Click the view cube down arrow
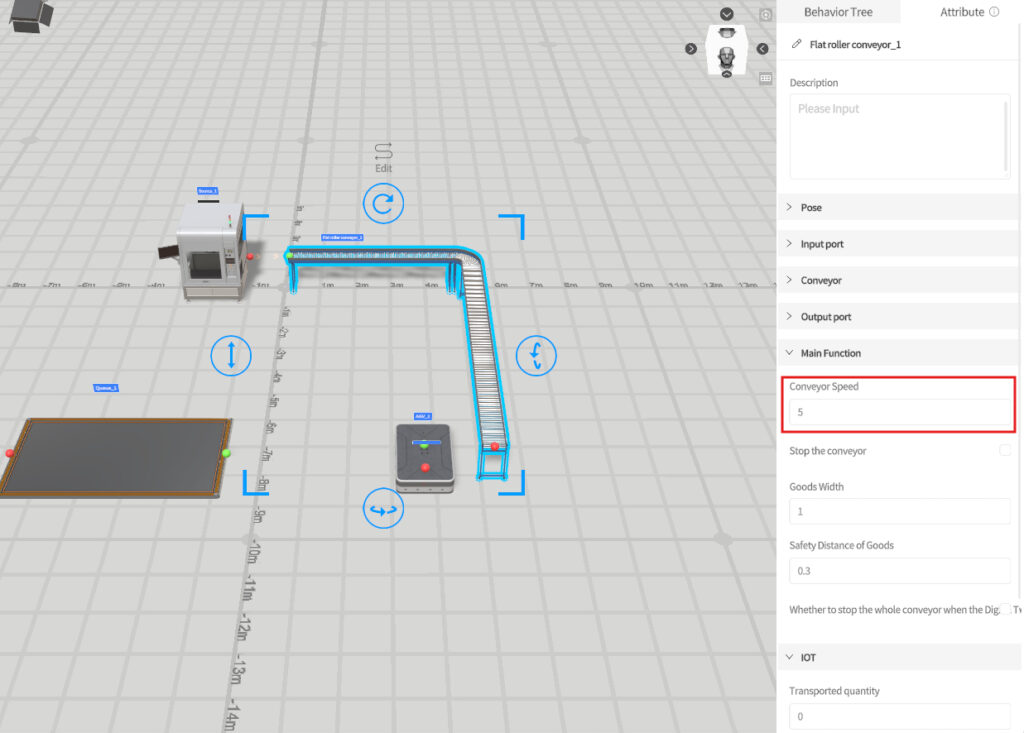Image resolution: width=1024 pixels, height=733 pixels. click(726, 14)
